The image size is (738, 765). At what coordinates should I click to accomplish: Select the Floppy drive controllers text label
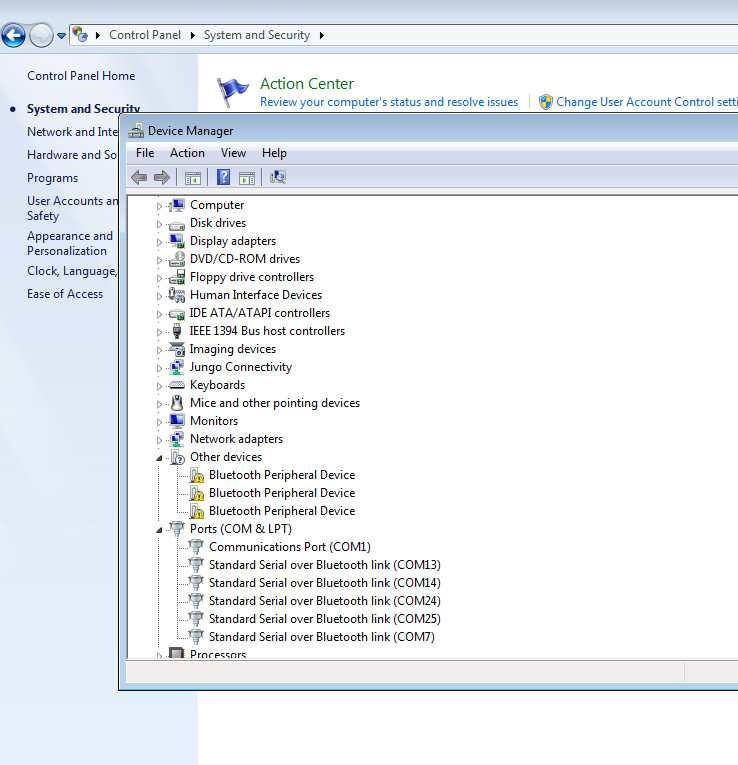click(x=252, y=277)
